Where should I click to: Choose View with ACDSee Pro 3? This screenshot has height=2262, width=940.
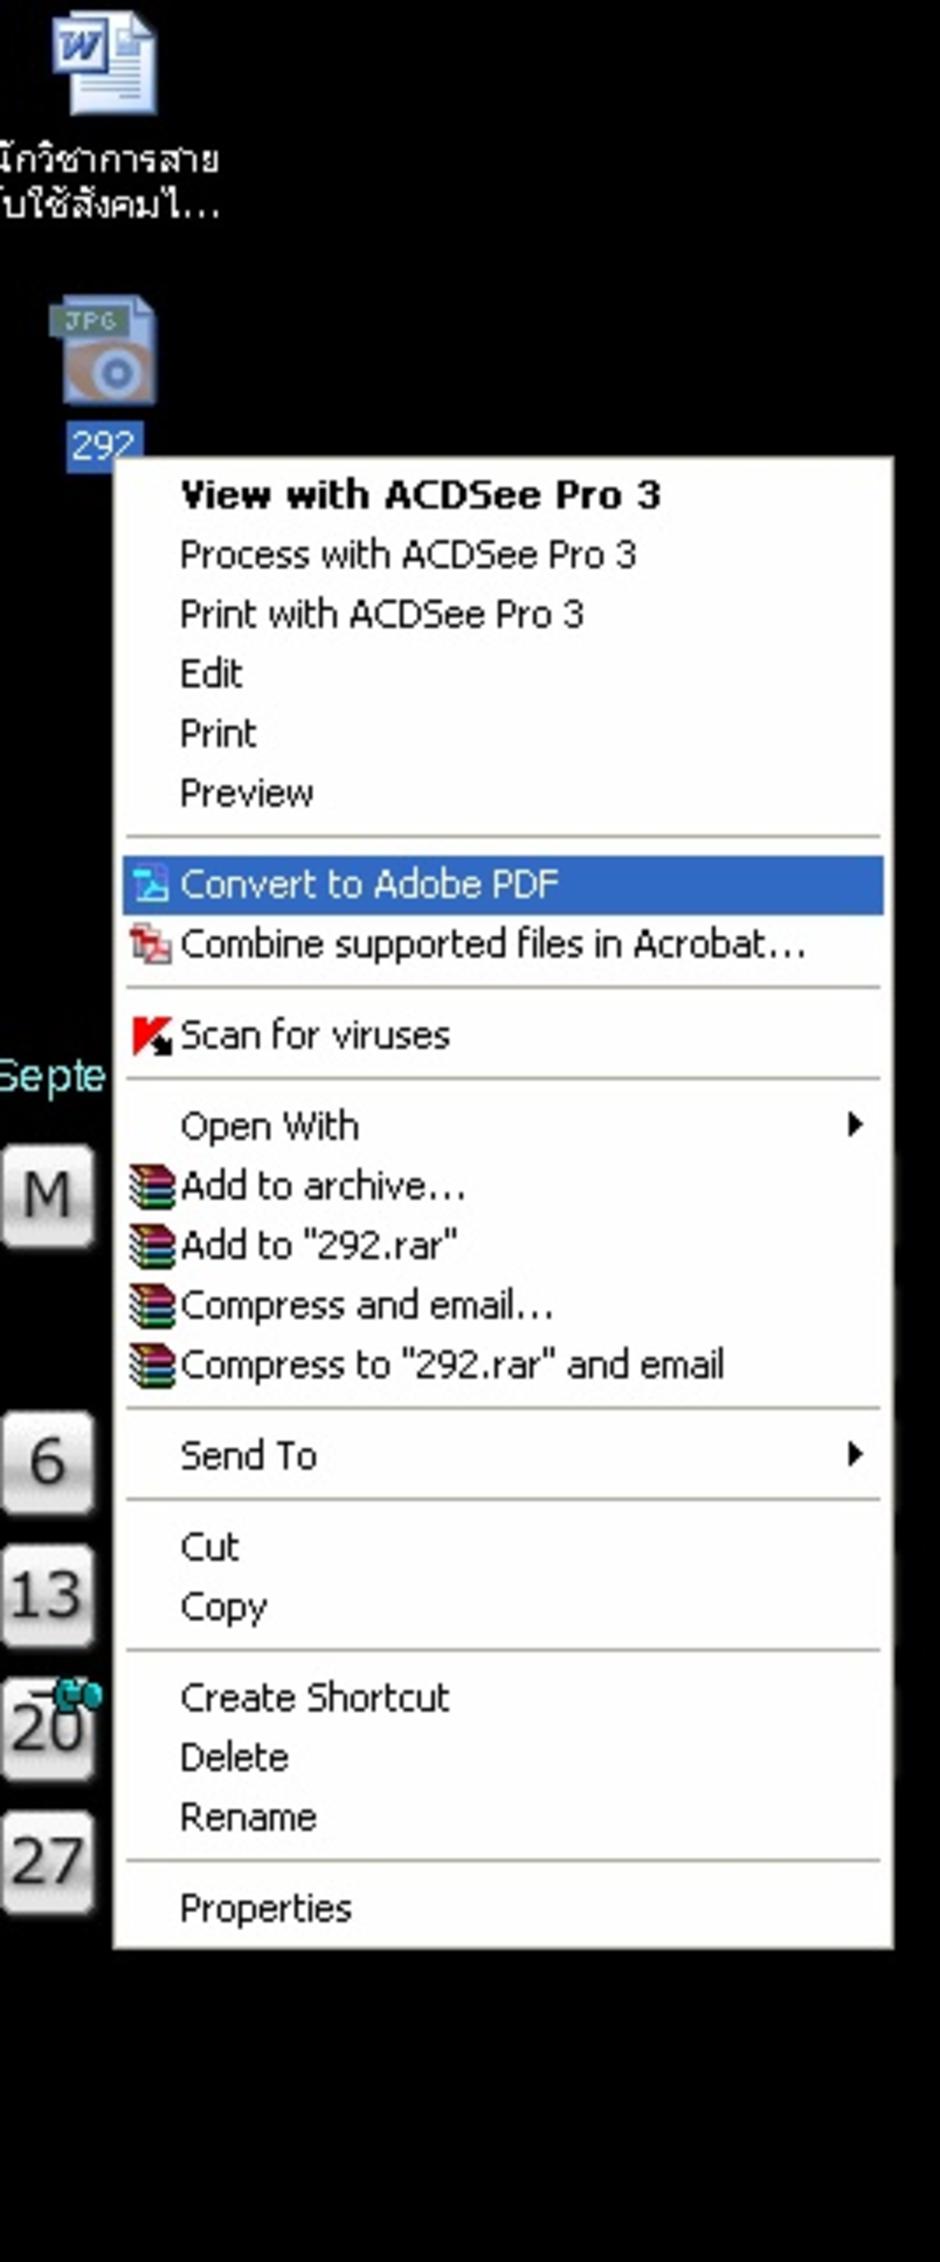[420, 495]
